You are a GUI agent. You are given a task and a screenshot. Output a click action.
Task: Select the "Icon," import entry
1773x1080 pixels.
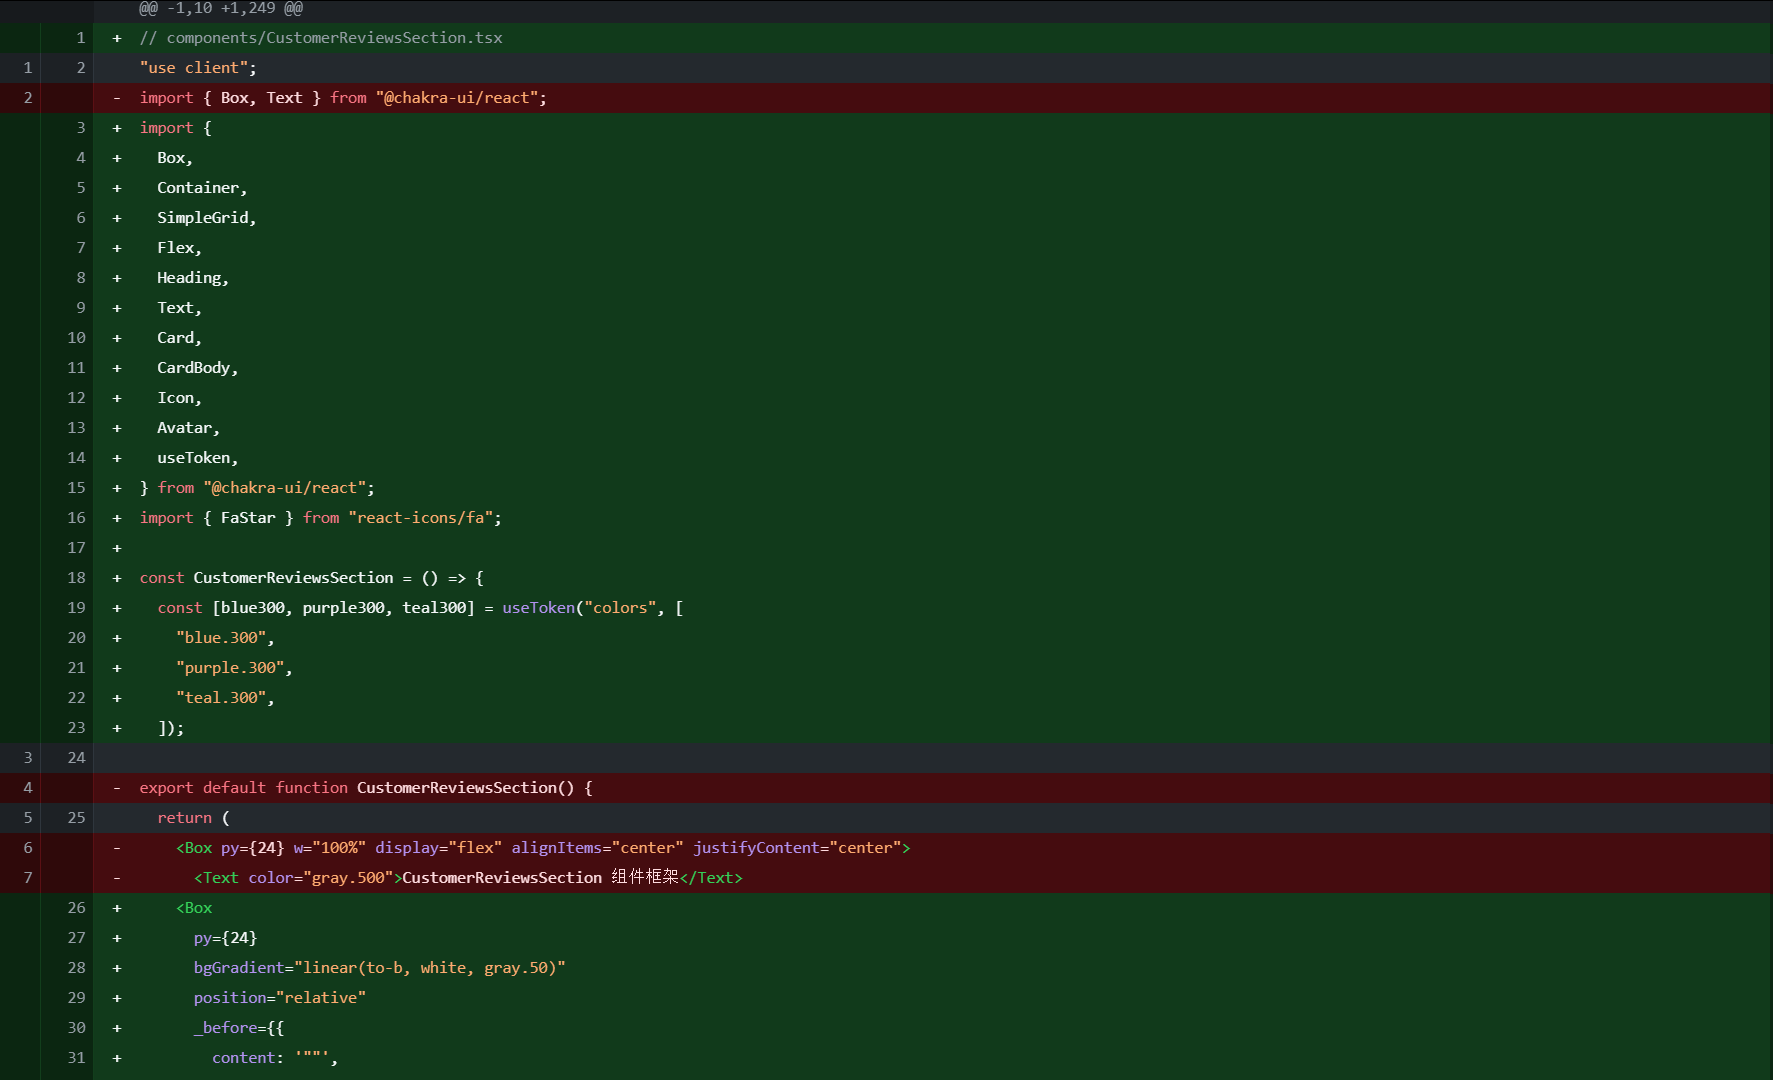pos(180,398)
